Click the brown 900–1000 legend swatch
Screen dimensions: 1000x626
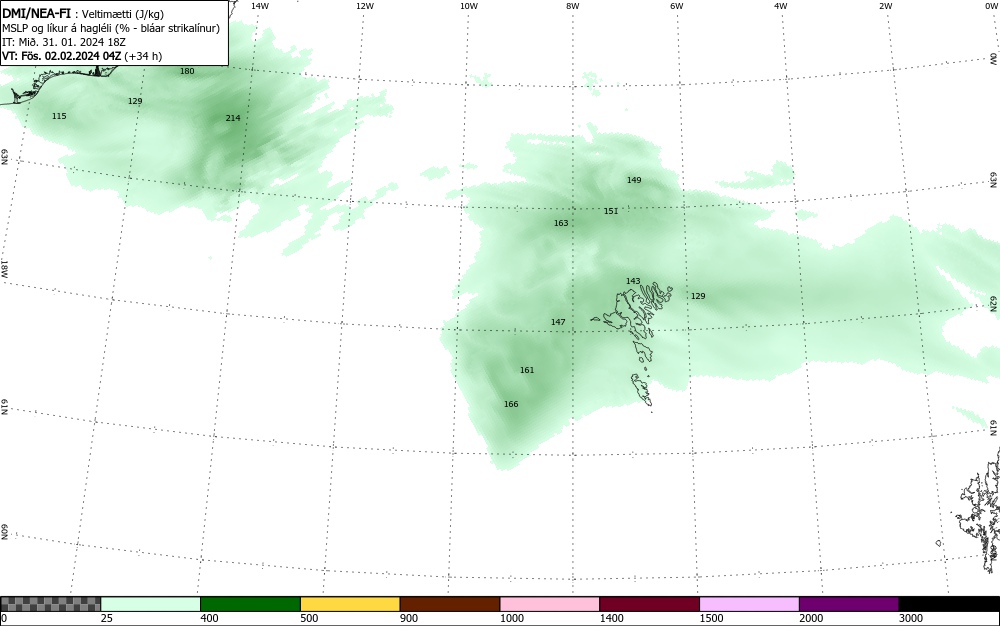pos(450,604)
